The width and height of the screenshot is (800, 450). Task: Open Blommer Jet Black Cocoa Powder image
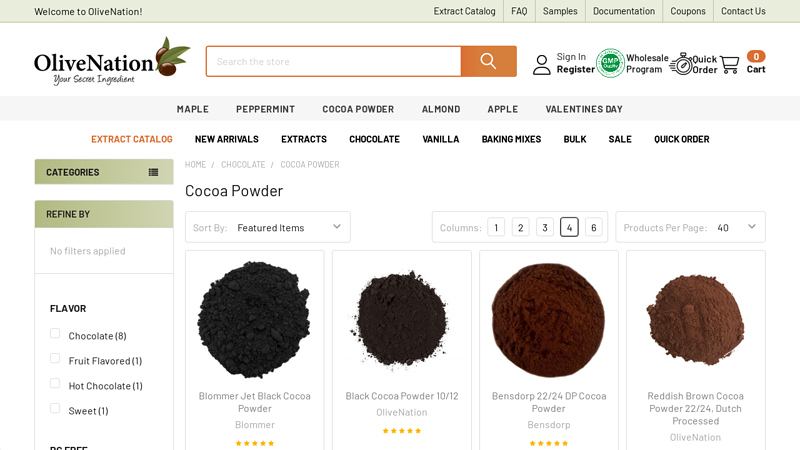255,320
